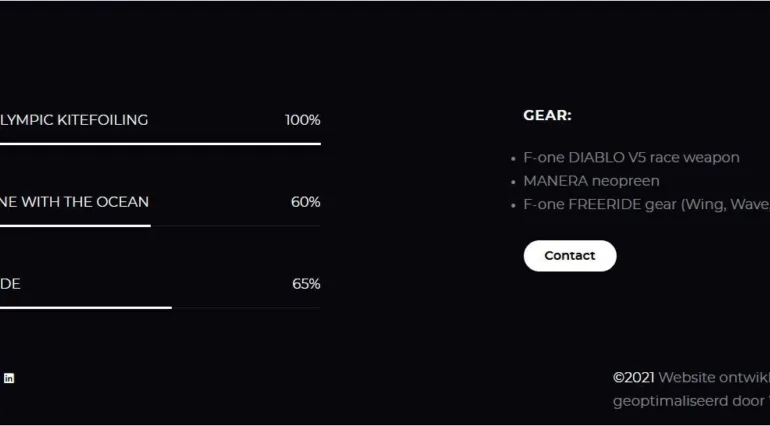Open the 'Website ontwikkeld' footer link
Viewport: 770px width, 426px height.
[x=714, y=378]
